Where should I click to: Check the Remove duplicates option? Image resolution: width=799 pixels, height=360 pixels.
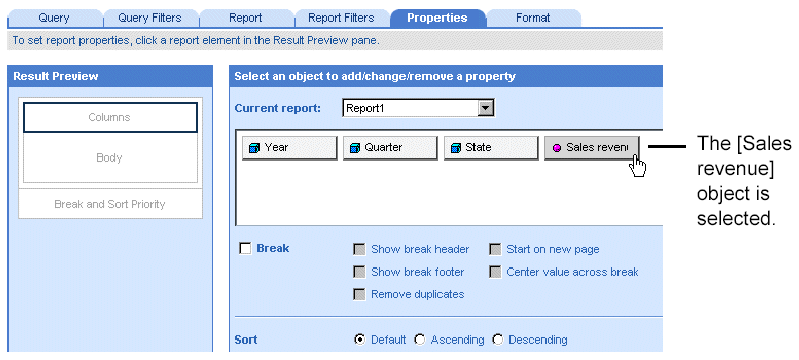point(360,294)
